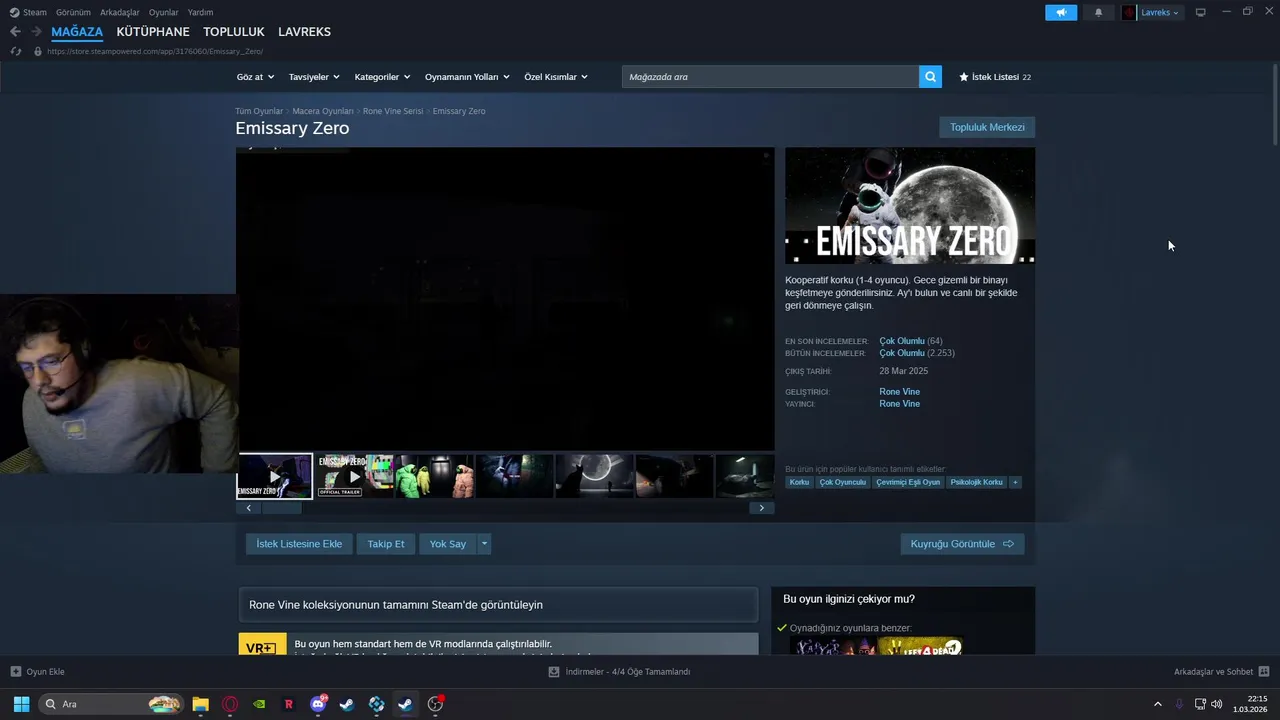This screenshot has width=1280, height=720.
Task: Open File Explorer from taskbar
Action: point(200,704)
